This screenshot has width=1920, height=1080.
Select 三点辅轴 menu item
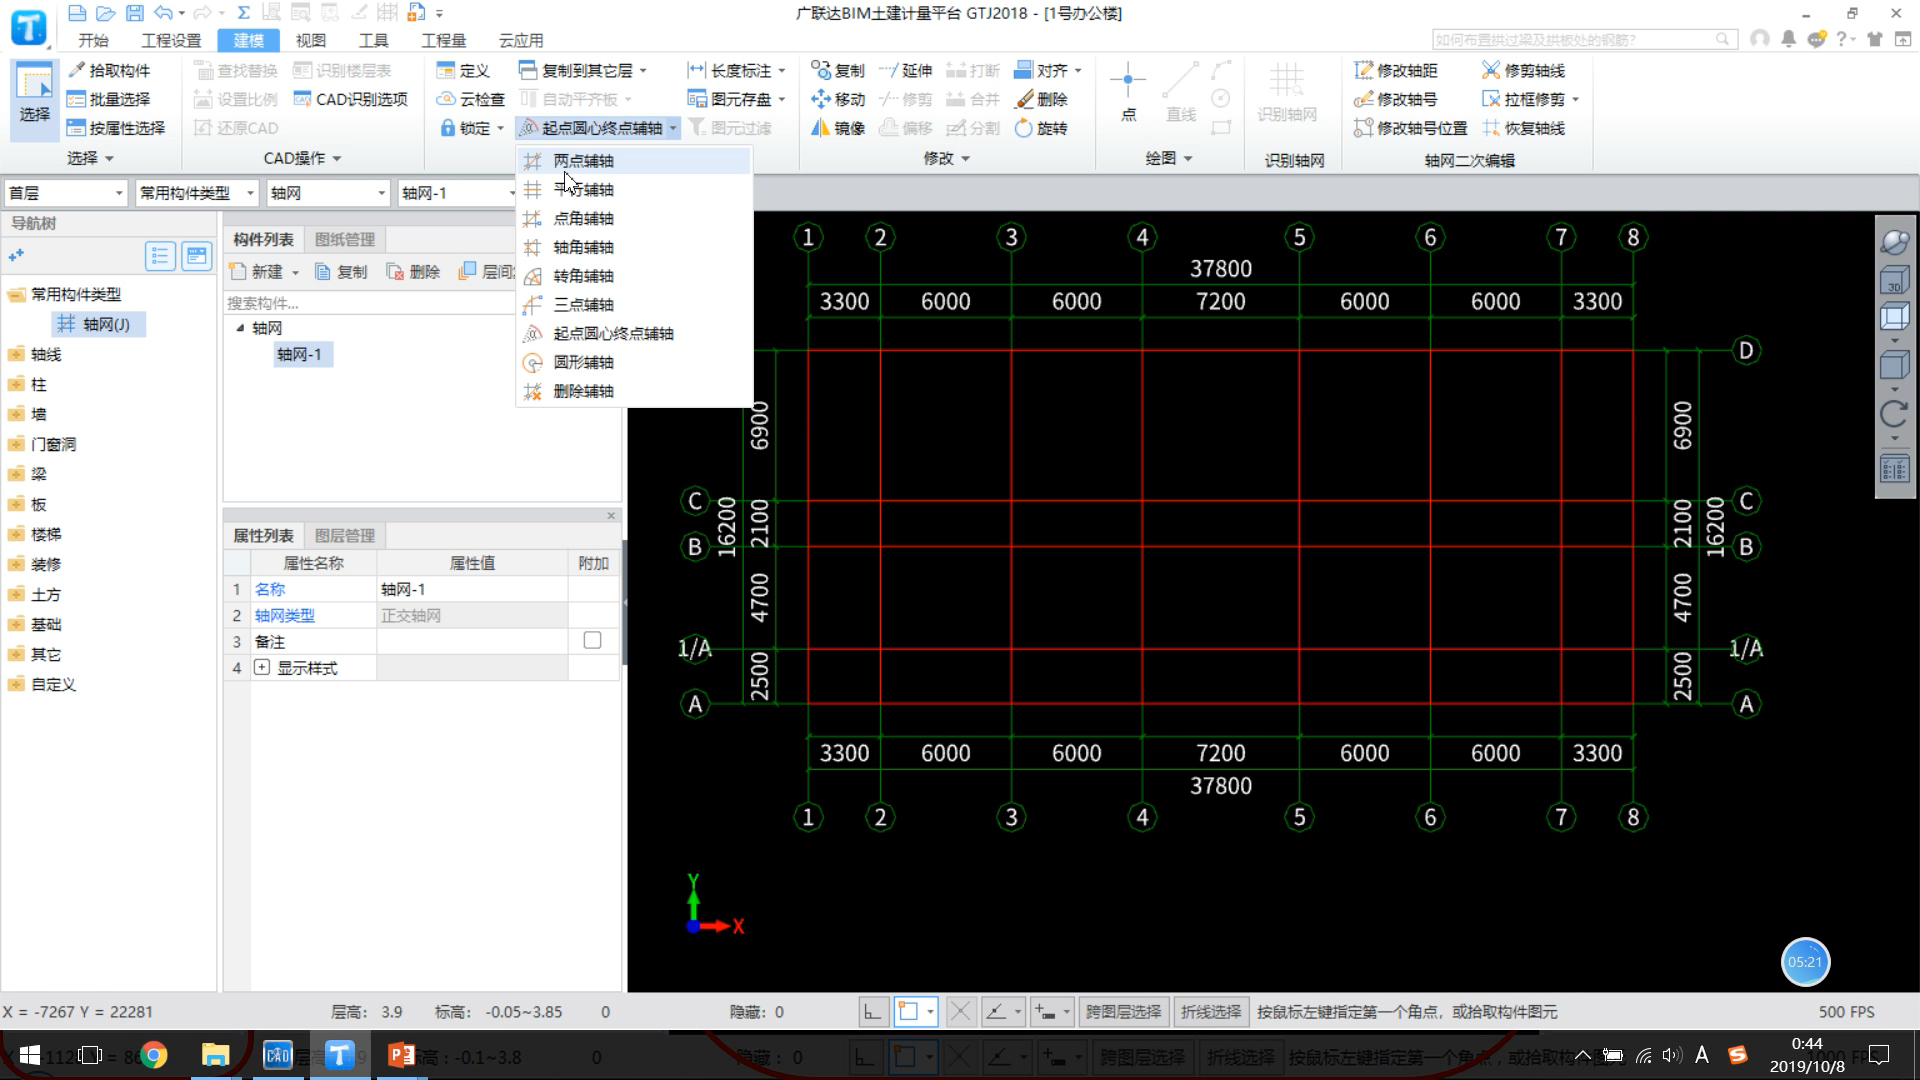coord(634,304)
